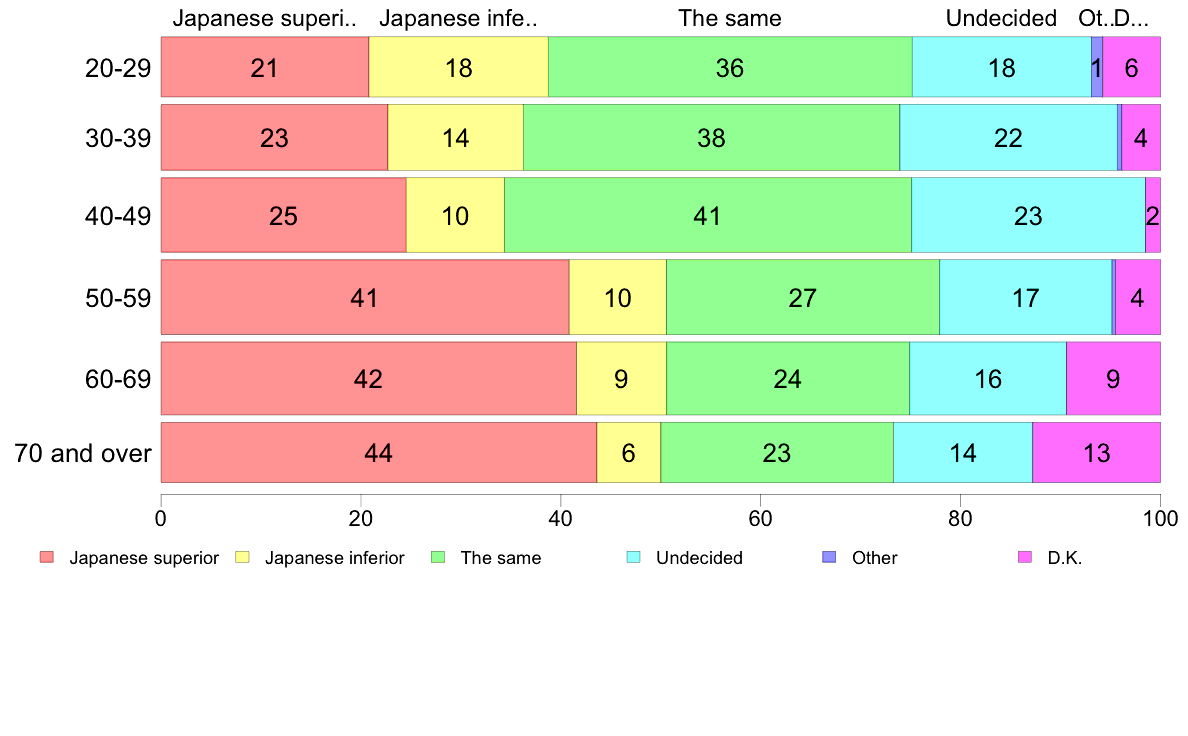The image size is (1188, 736).
Task: Click the 60 tick on the x-axis
Action: click(x=760, y=518)
